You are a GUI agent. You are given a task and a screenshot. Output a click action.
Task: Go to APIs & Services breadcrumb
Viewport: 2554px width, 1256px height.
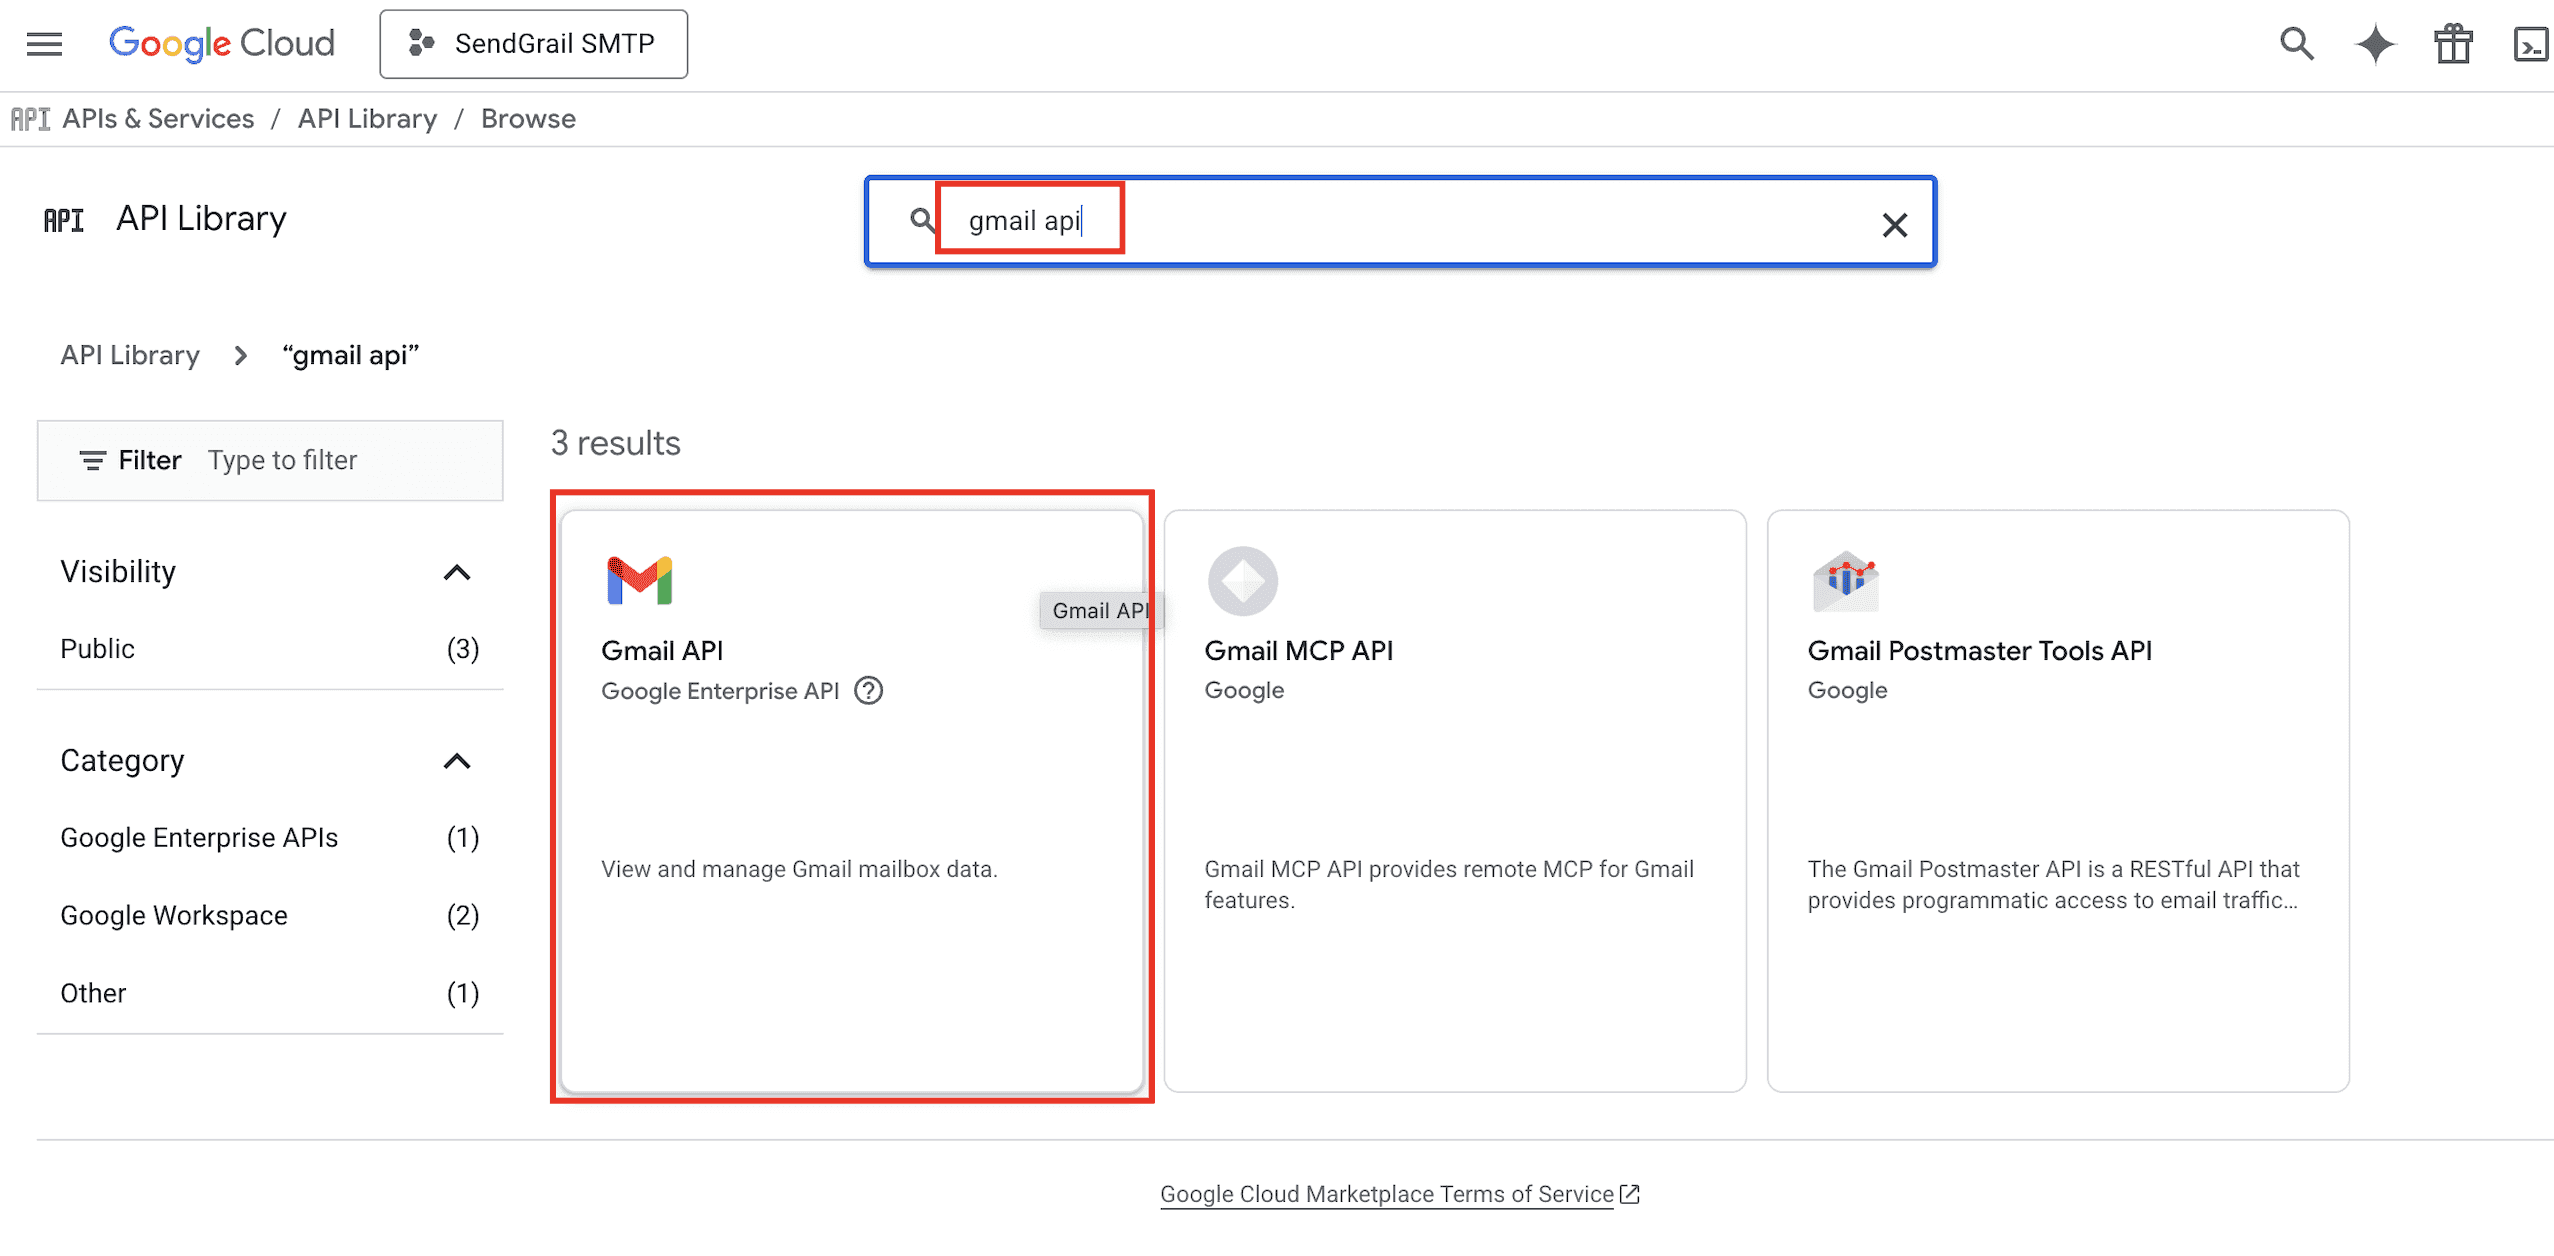tap(158, 119)
